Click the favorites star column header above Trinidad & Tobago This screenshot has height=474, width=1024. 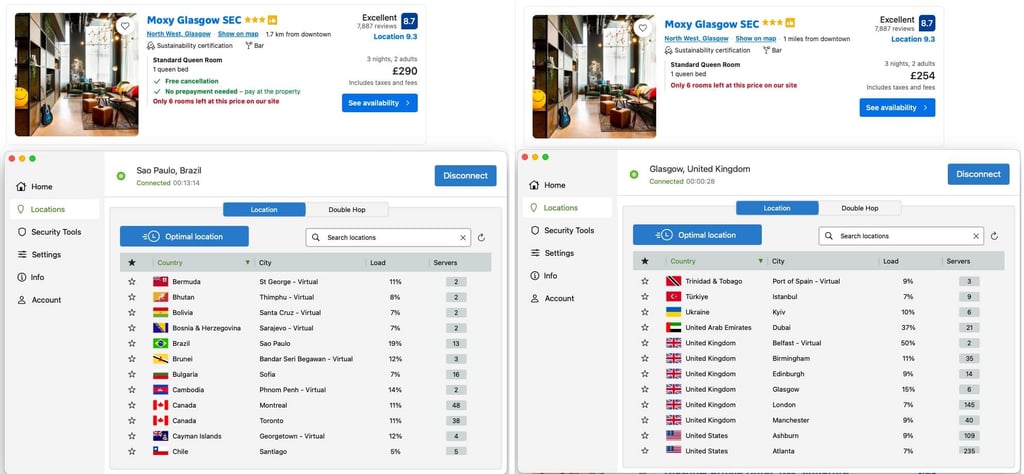pos(645,261)
